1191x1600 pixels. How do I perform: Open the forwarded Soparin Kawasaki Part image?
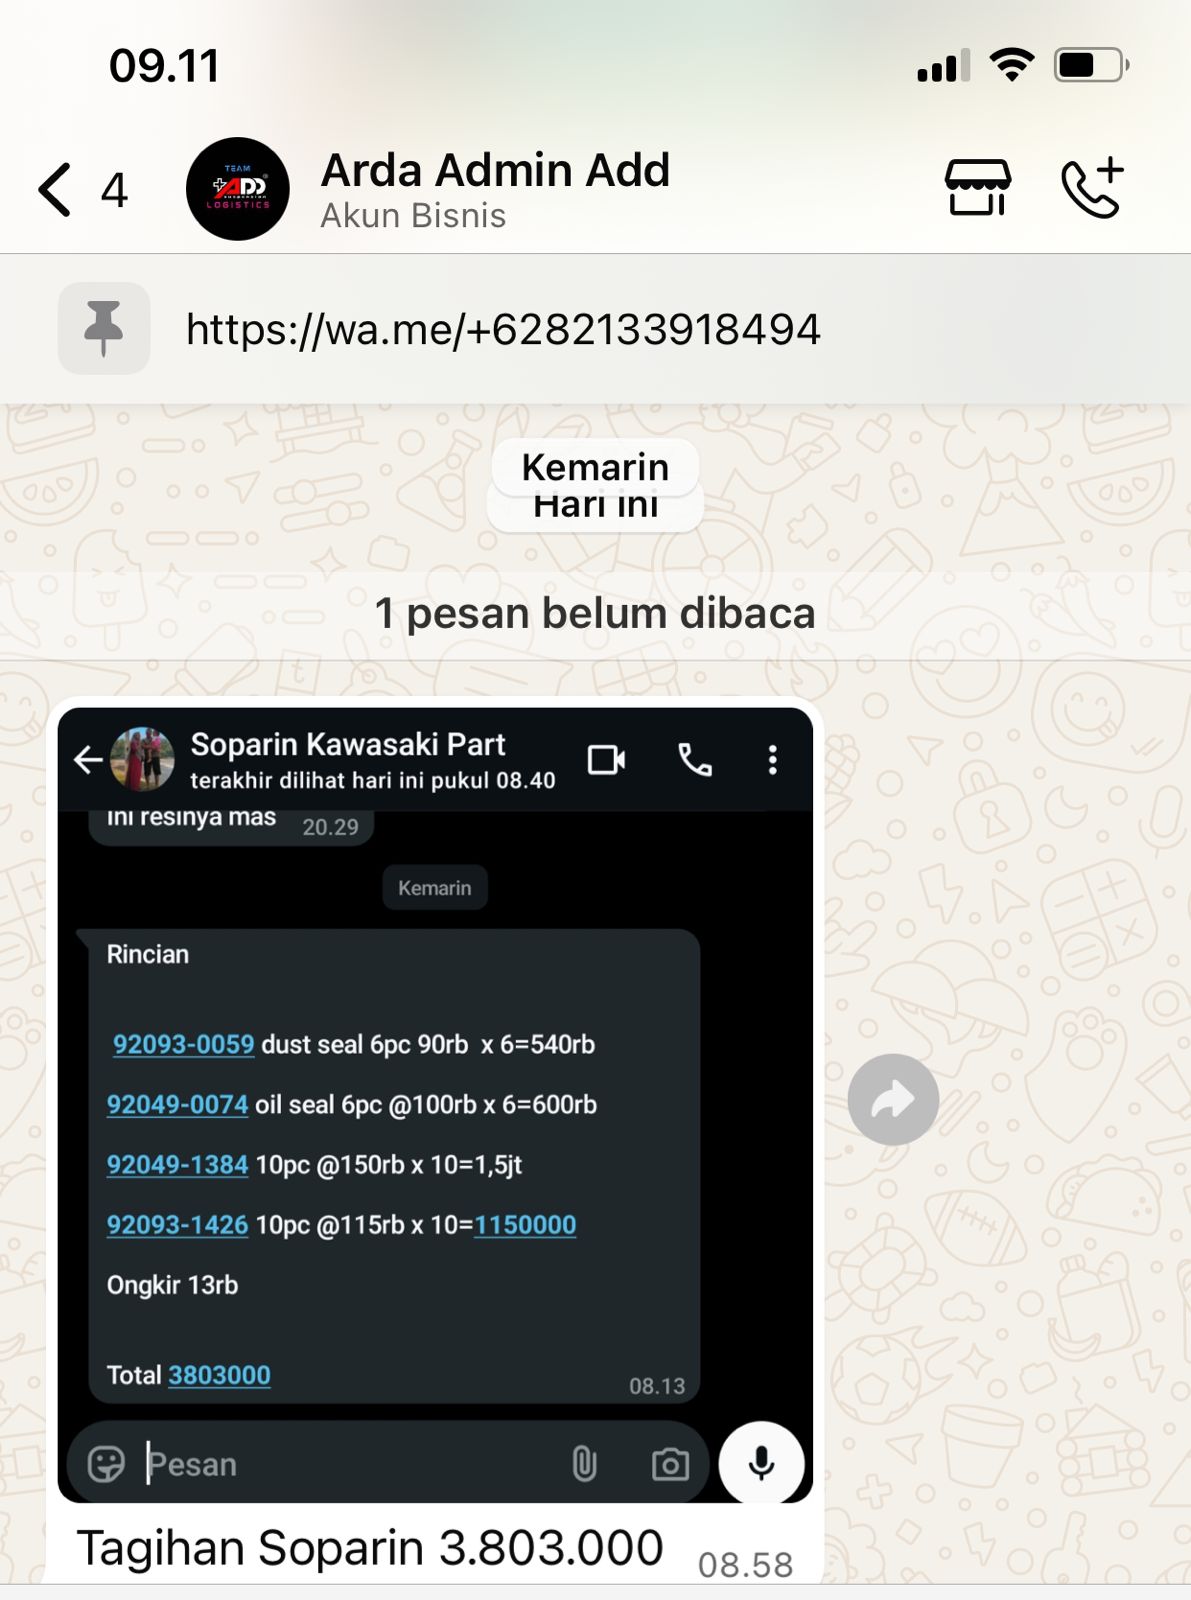(x=435, y=1105)
